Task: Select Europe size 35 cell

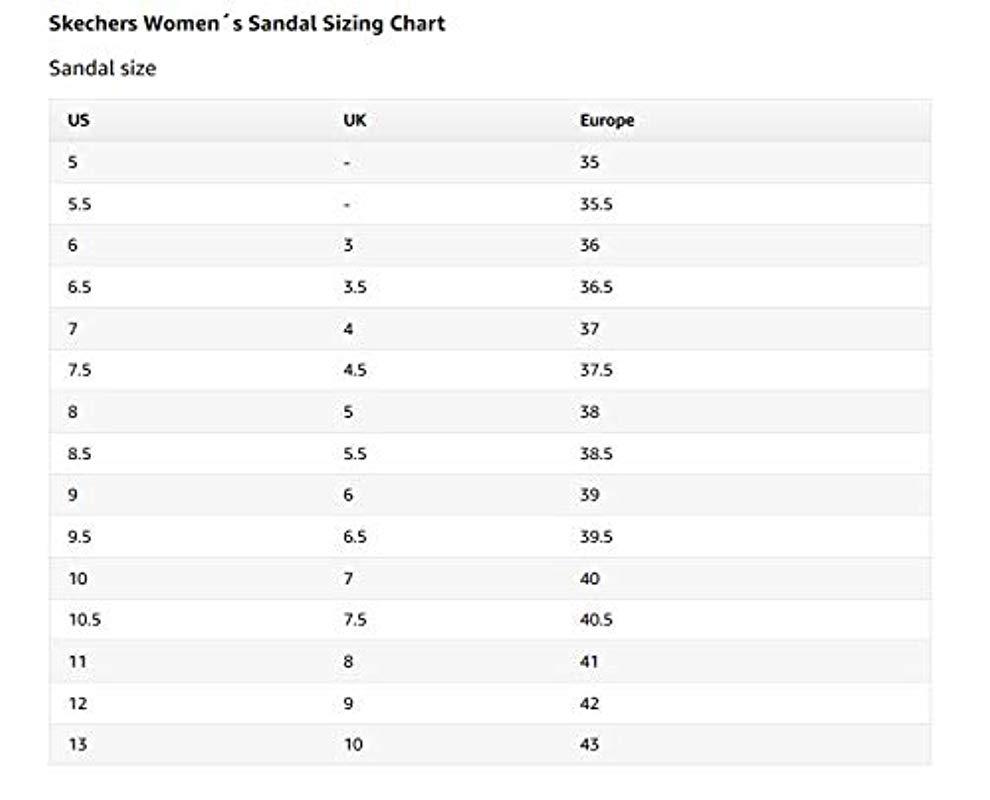Action: [589, 162]
